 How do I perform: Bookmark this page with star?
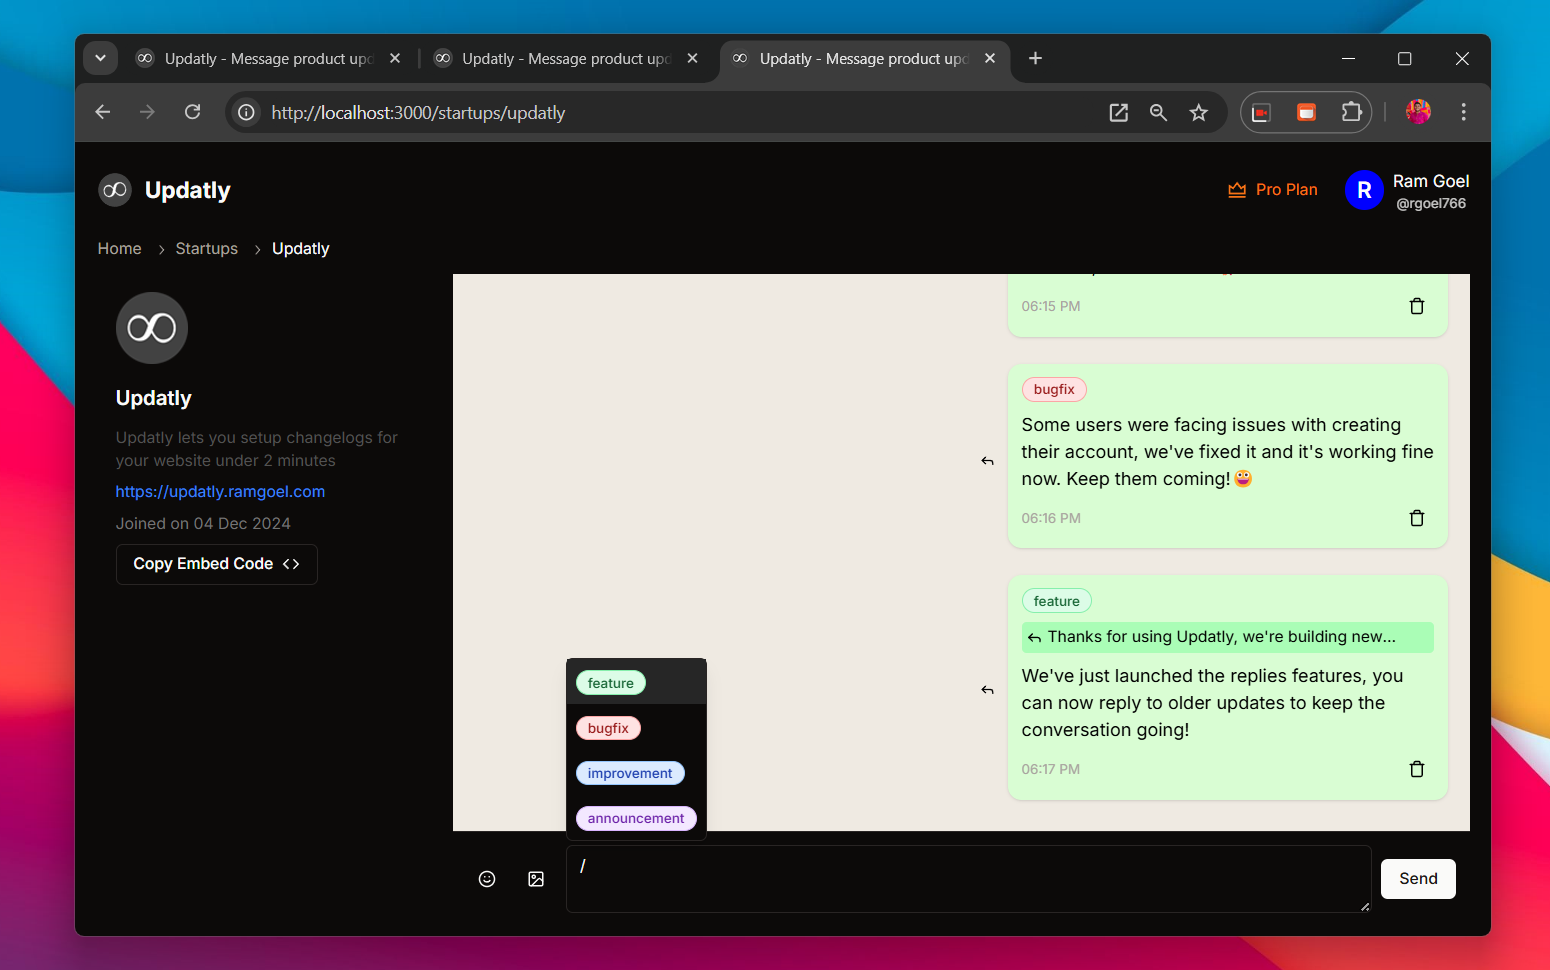coord(1198,113)
